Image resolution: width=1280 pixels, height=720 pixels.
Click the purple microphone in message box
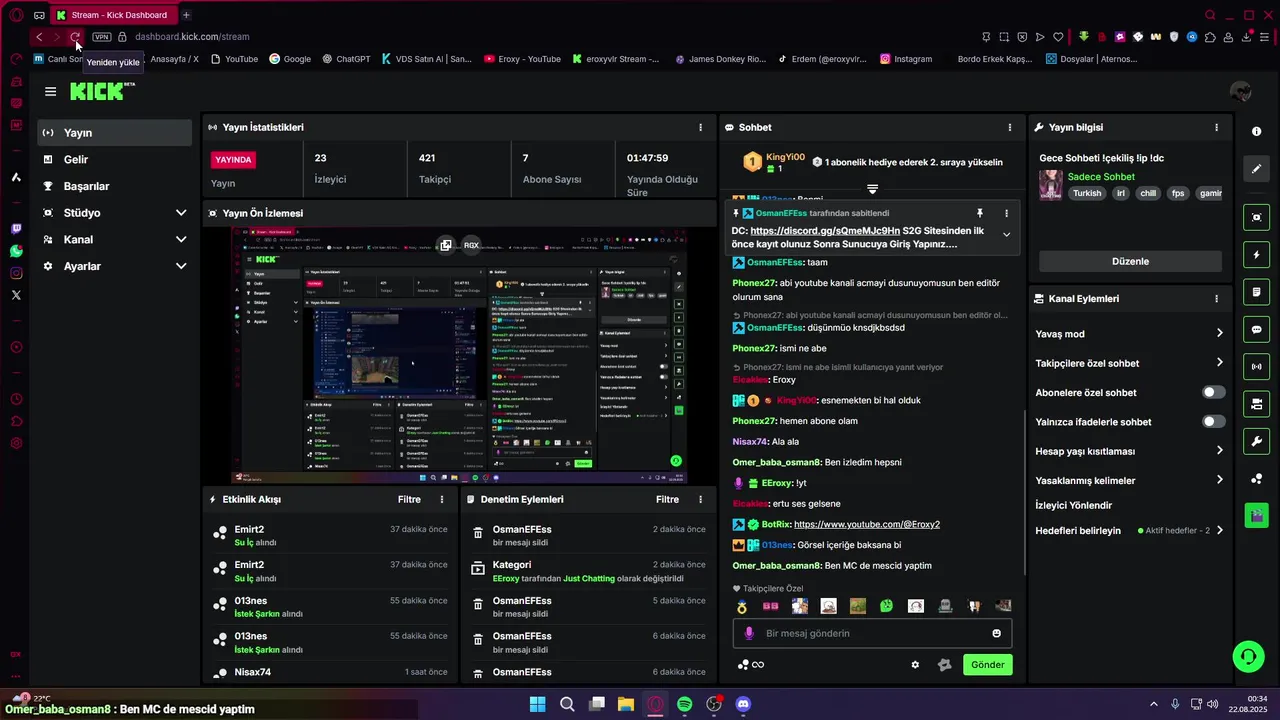749,633
